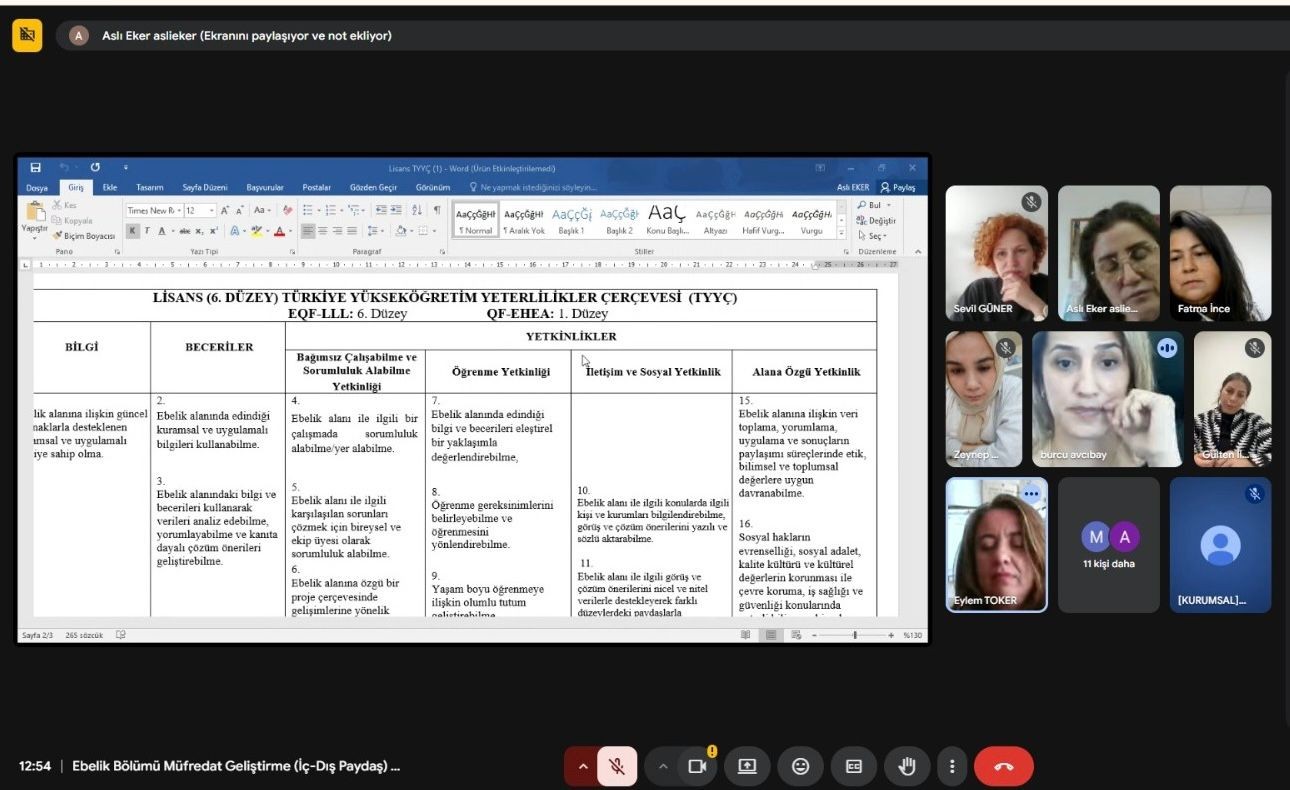Open the Görünüm ribbon tab
This screenshot has width=1290, height=790.
(432, 187)
